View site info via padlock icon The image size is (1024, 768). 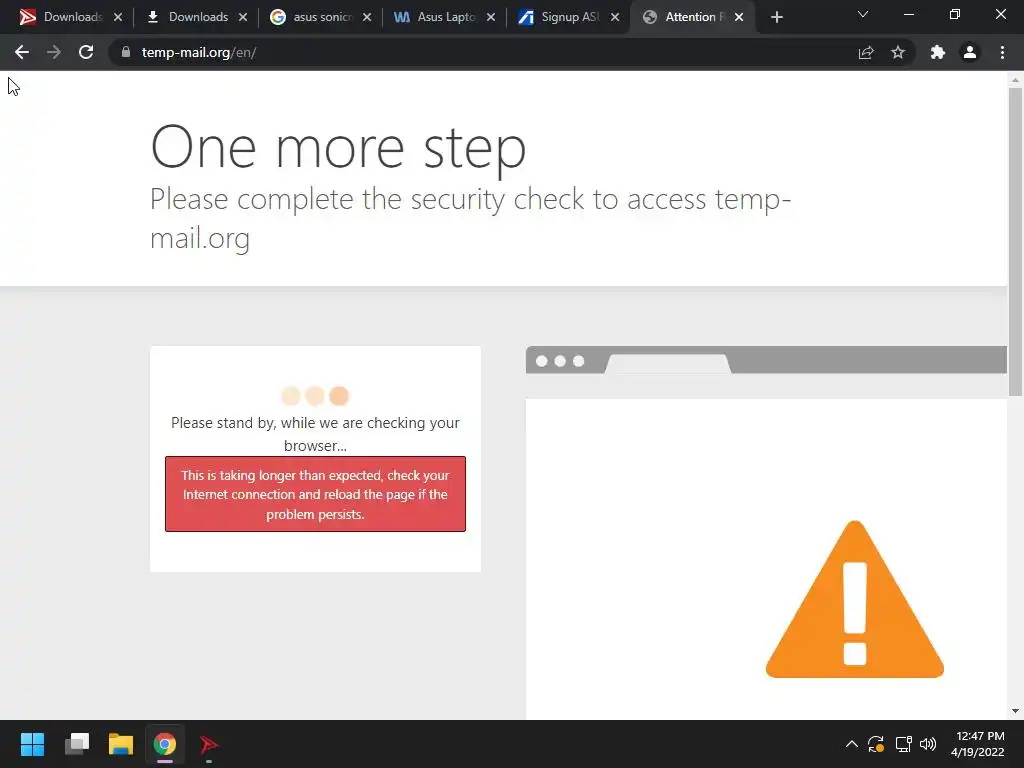126,52
